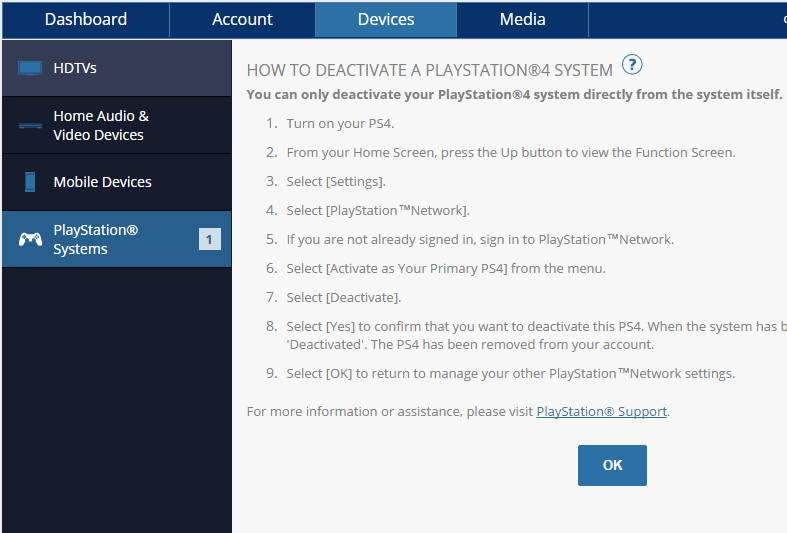Image resolution: width=787 pixels, height=533 pixels.
Task: Switch to the Account tab
Action: [242, 20]
